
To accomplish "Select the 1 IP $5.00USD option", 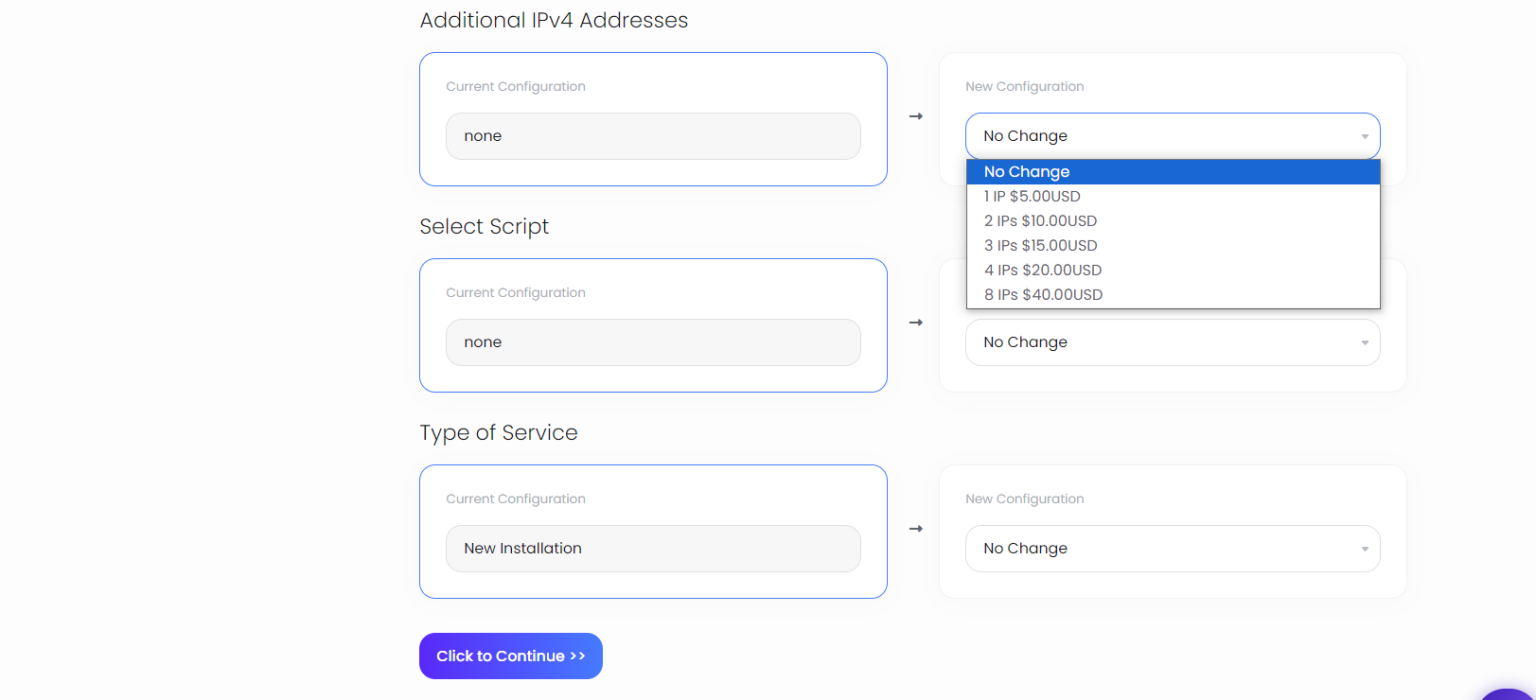I will (x=1031, y=196).
